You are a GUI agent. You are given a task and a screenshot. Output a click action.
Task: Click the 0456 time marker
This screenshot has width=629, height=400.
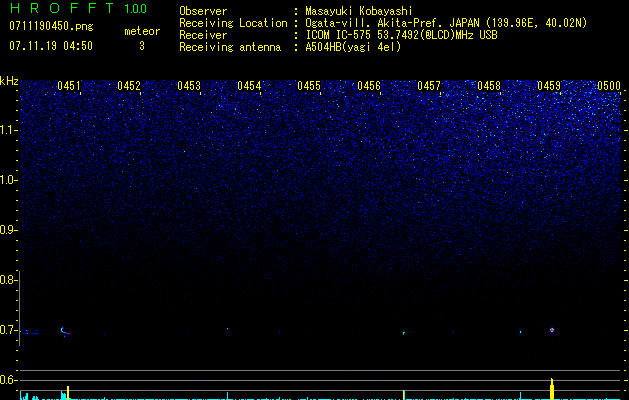tap(369, 86)
